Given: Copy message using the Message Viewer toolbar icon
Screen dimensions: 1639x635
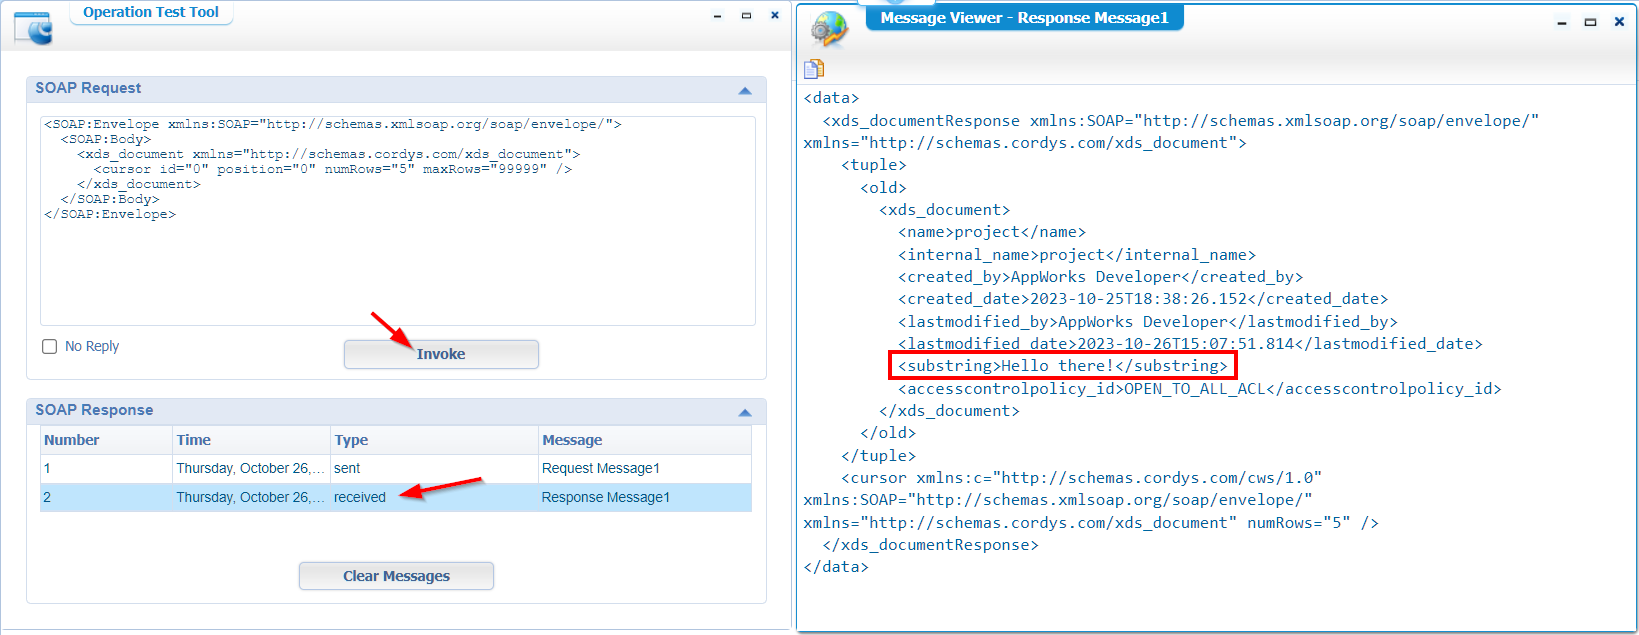Looking at the screenshot, I should click(x=814, y=69).
